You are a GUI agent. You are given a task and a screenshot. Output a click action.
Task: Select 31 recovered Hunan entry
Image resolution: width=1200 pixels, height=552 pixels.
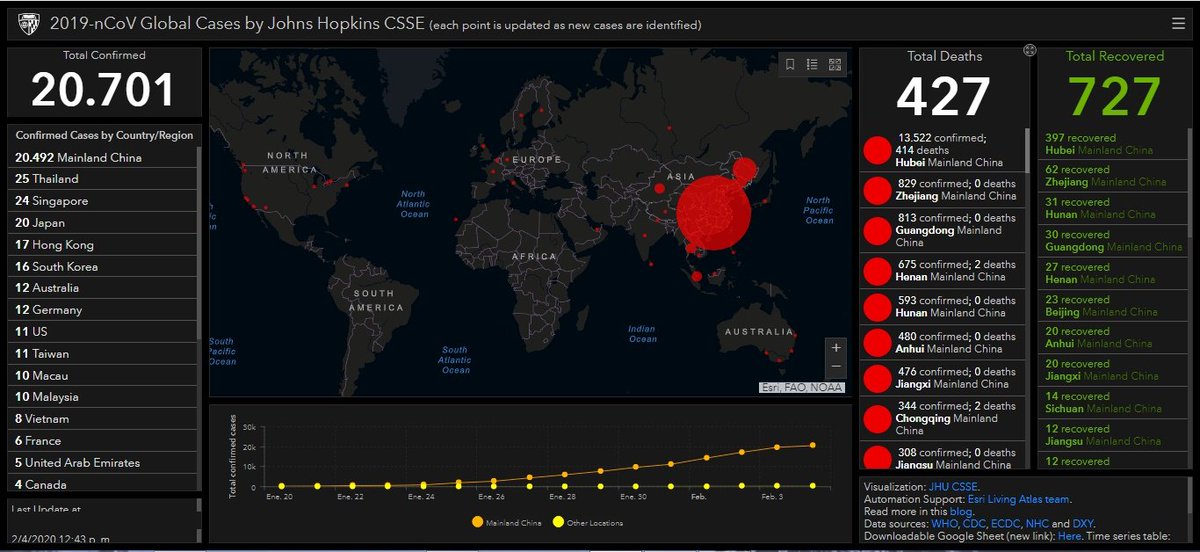pyautogui.click(x=1112, y=208)
